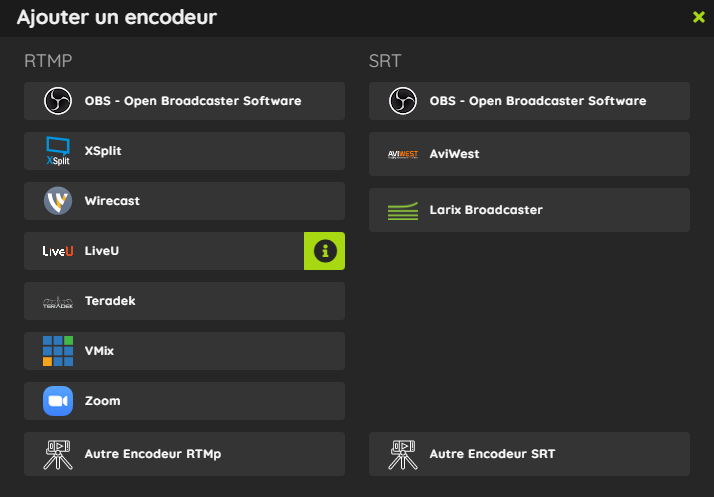Click the SRT section heading

coord(385,61)
